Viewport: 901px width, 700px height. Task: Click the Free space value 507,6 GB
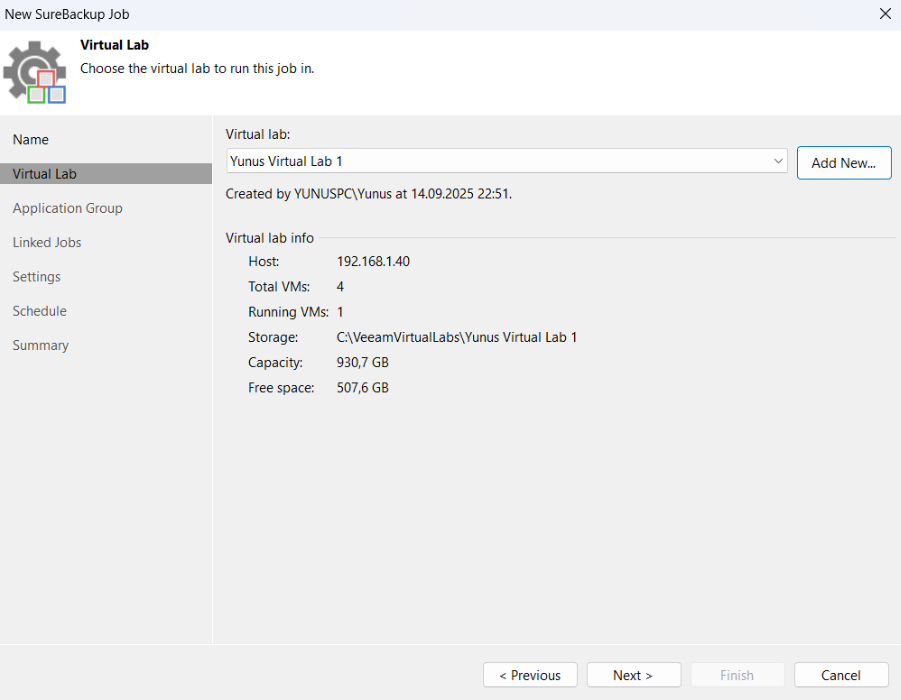(362, 388)
